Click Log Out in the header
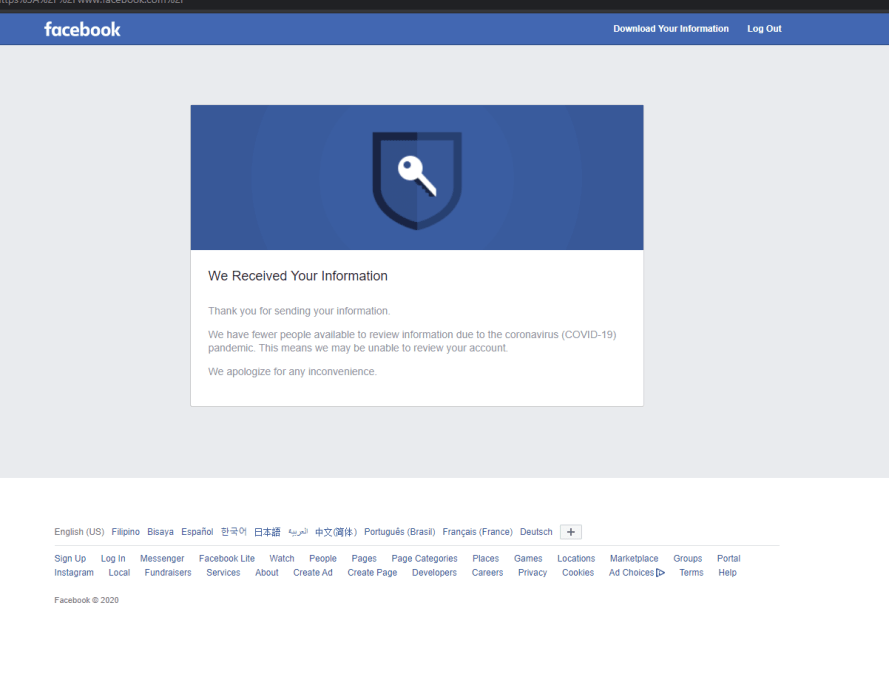Viewport: 889px width, 677px height. 764,28
